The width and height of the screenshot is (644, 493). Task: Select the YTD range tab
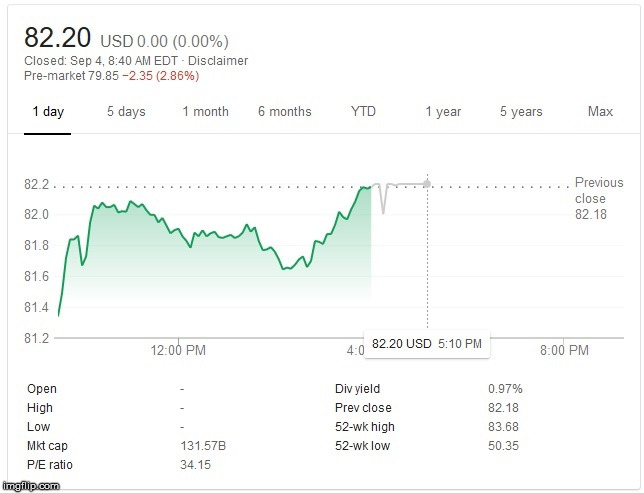[363, 112]
